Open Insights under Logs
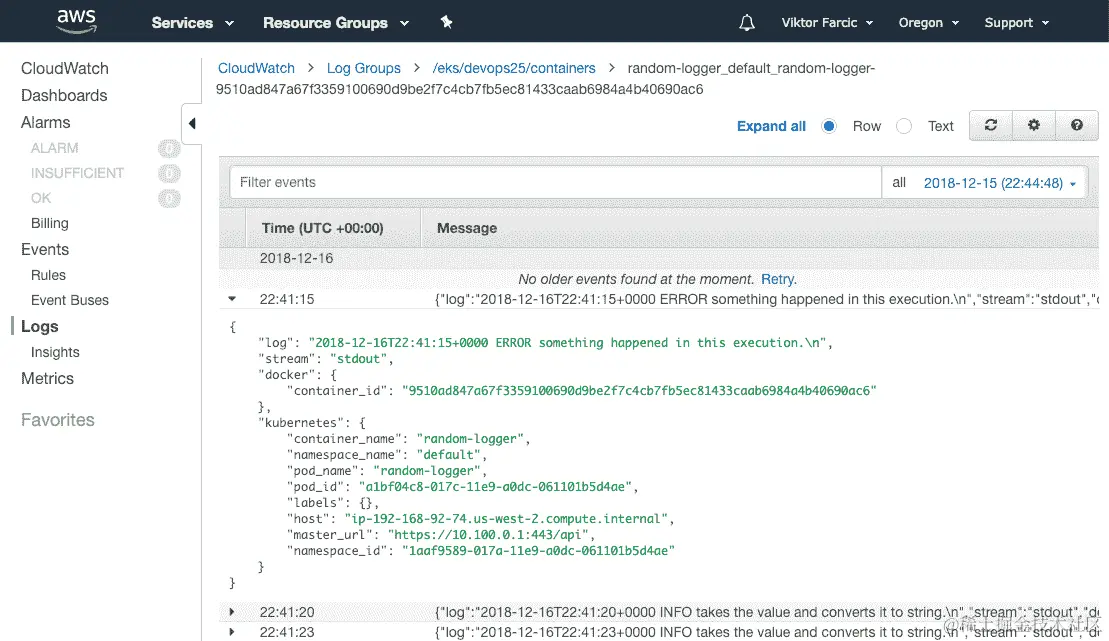The height and width of the screenshot is (641, 1109). pos(55,352)
